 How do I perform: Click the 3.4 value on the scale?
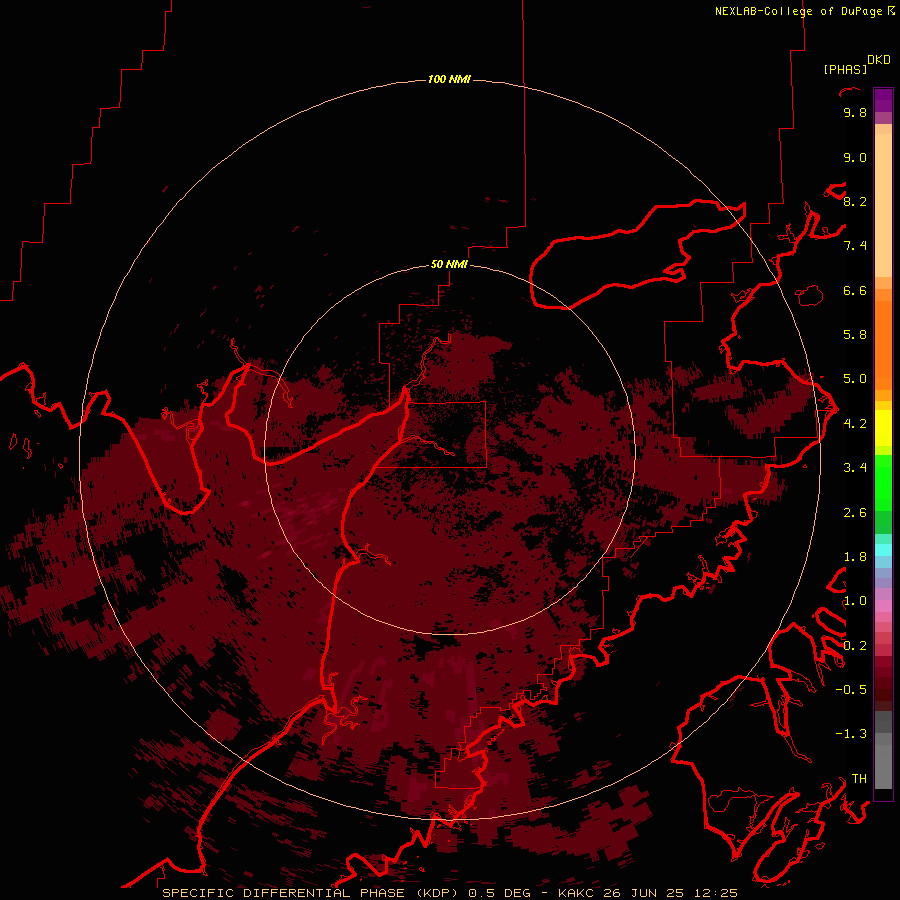coord(855,468)
